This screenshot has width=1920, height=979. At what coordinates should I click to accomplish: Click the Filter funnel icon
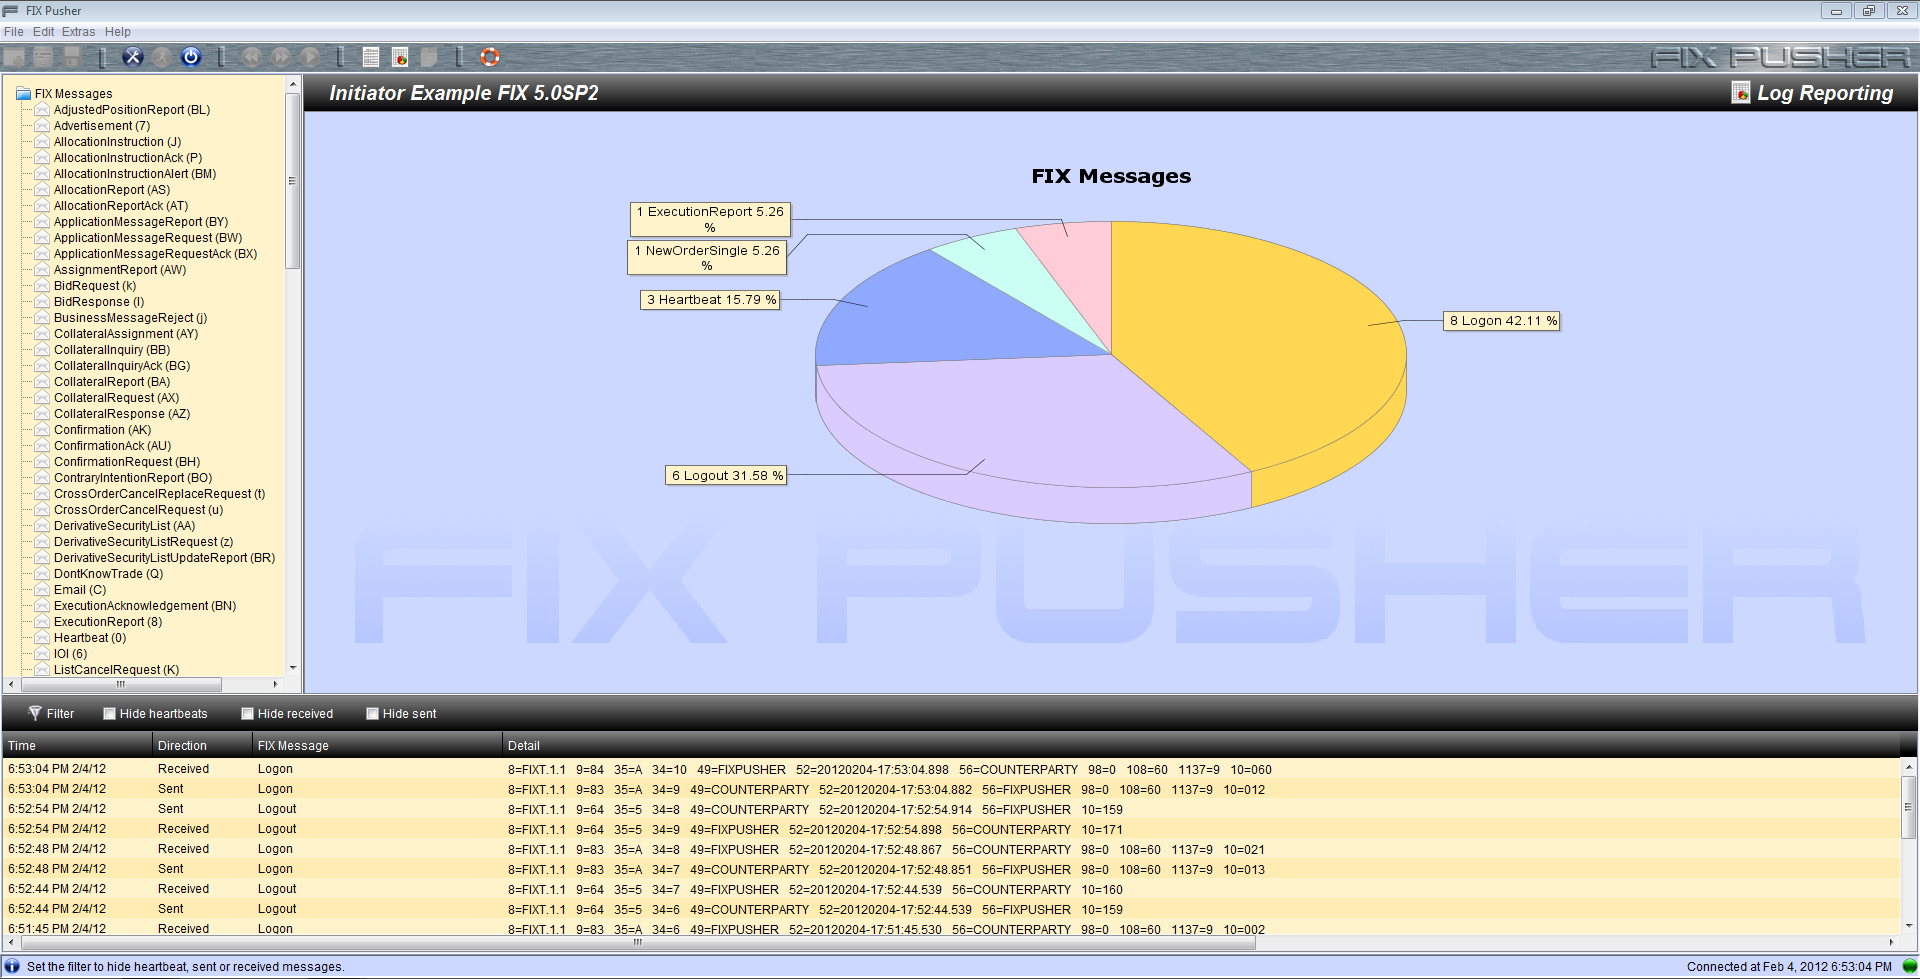click(x=35, y=713)
